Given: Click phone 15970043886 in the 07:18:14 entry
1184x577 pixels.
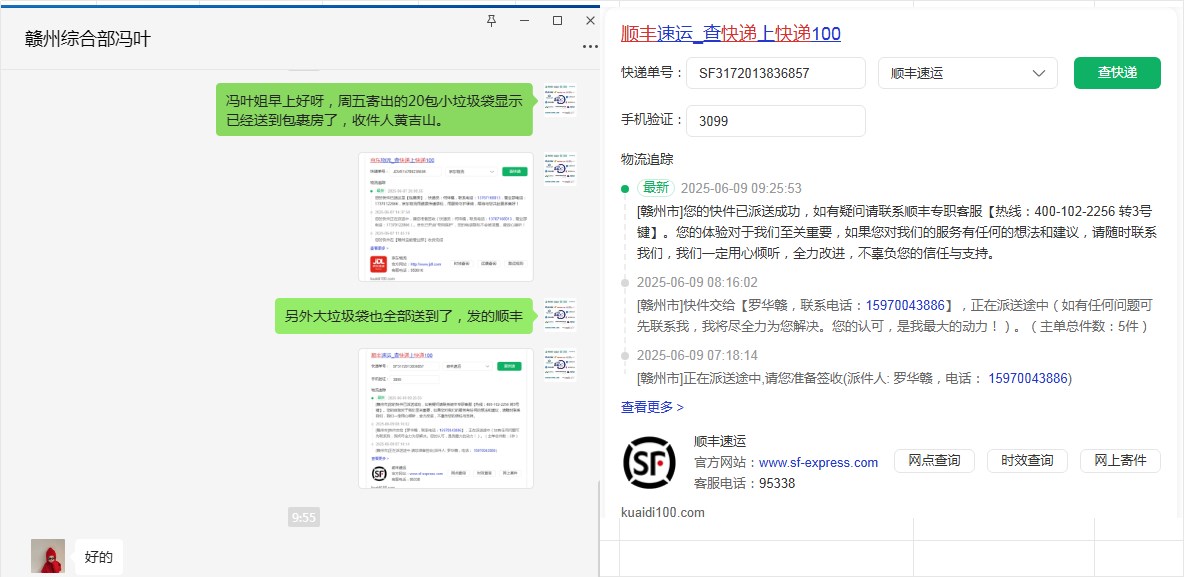Looking at the screenshot, I should [x=1028, y=378].
